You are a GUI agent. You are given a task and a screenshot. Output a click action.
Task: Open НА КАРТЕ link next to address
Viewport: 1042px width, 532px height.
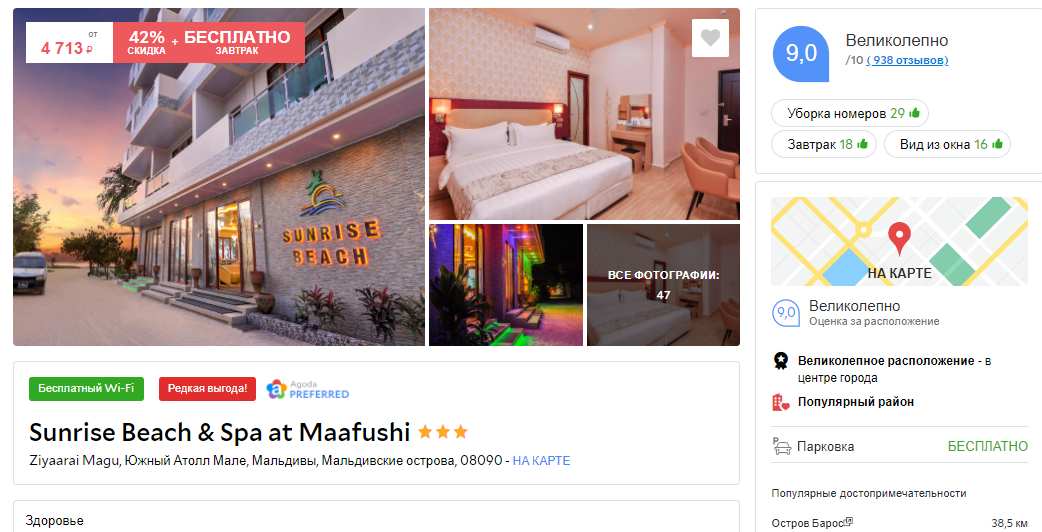tap(541, 460)
